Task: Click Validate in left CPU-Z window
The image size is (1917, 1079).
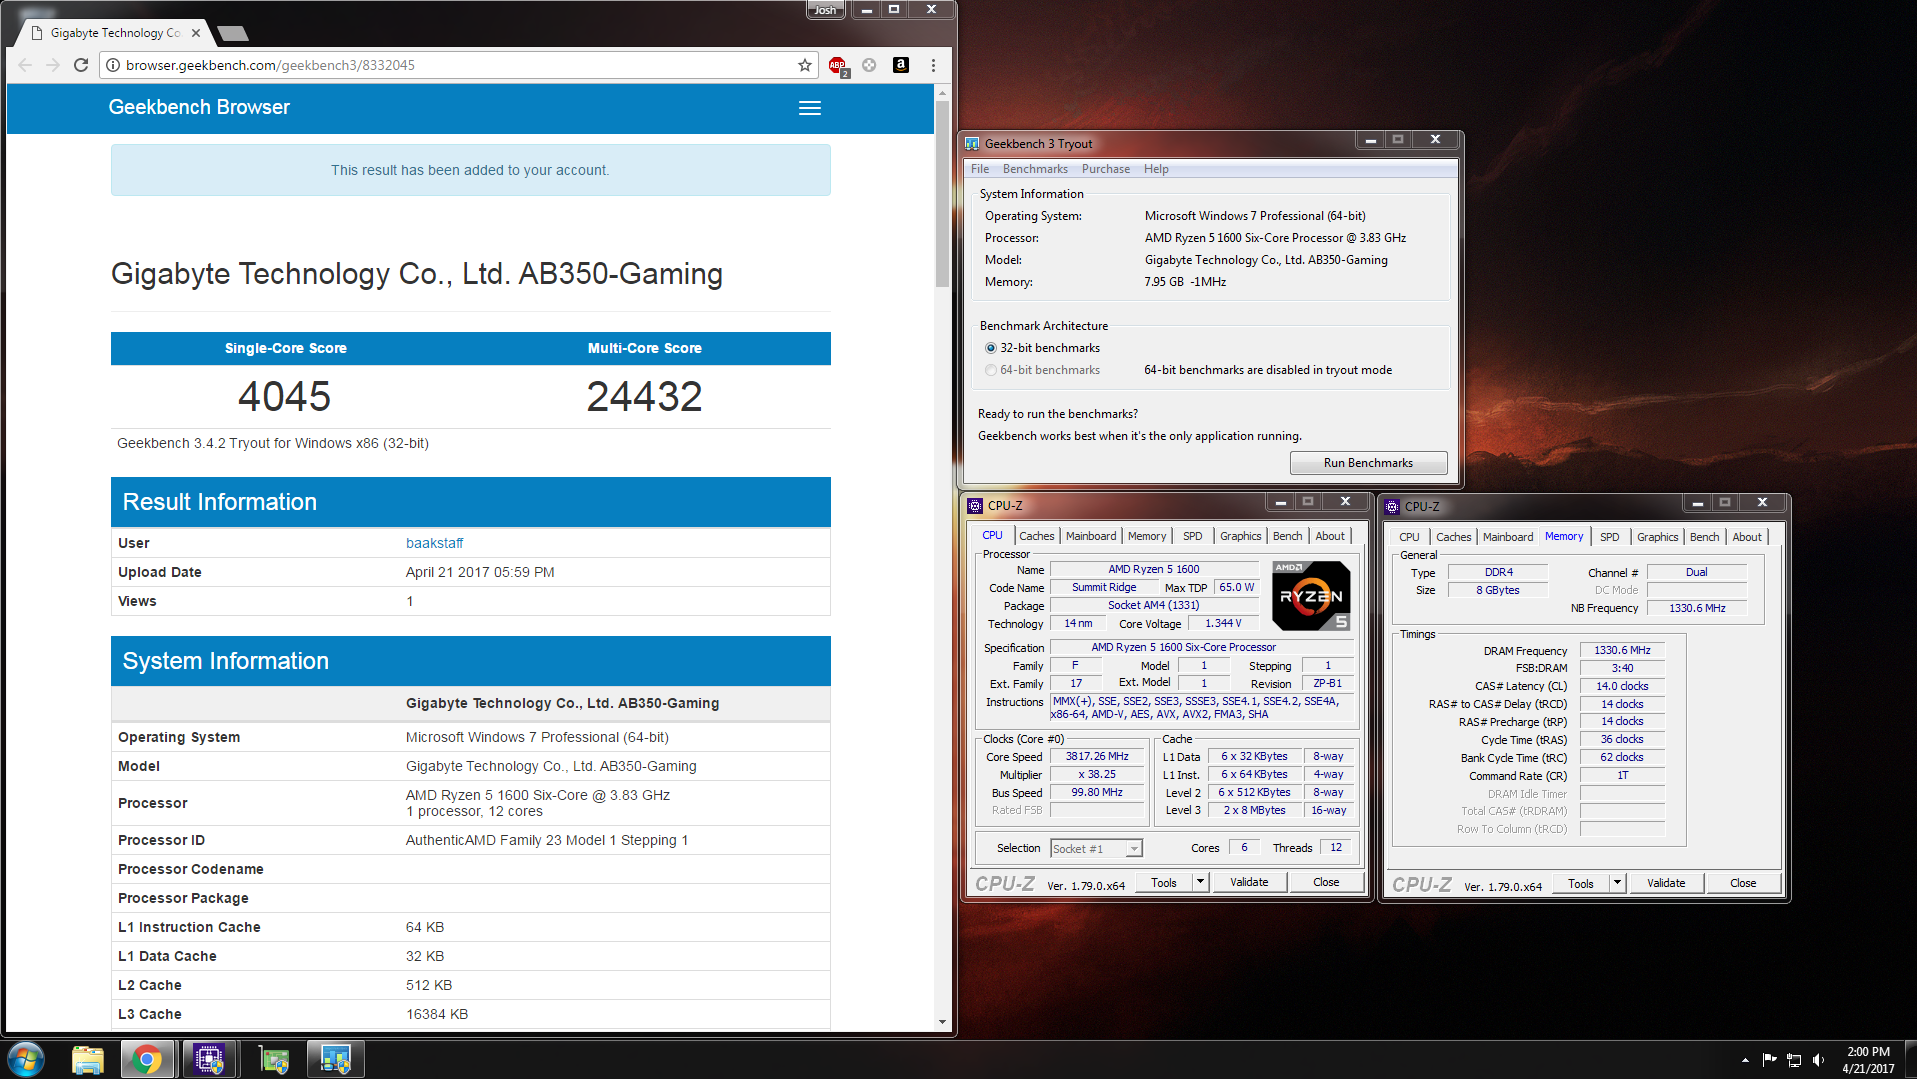Action: (1249, 882)
